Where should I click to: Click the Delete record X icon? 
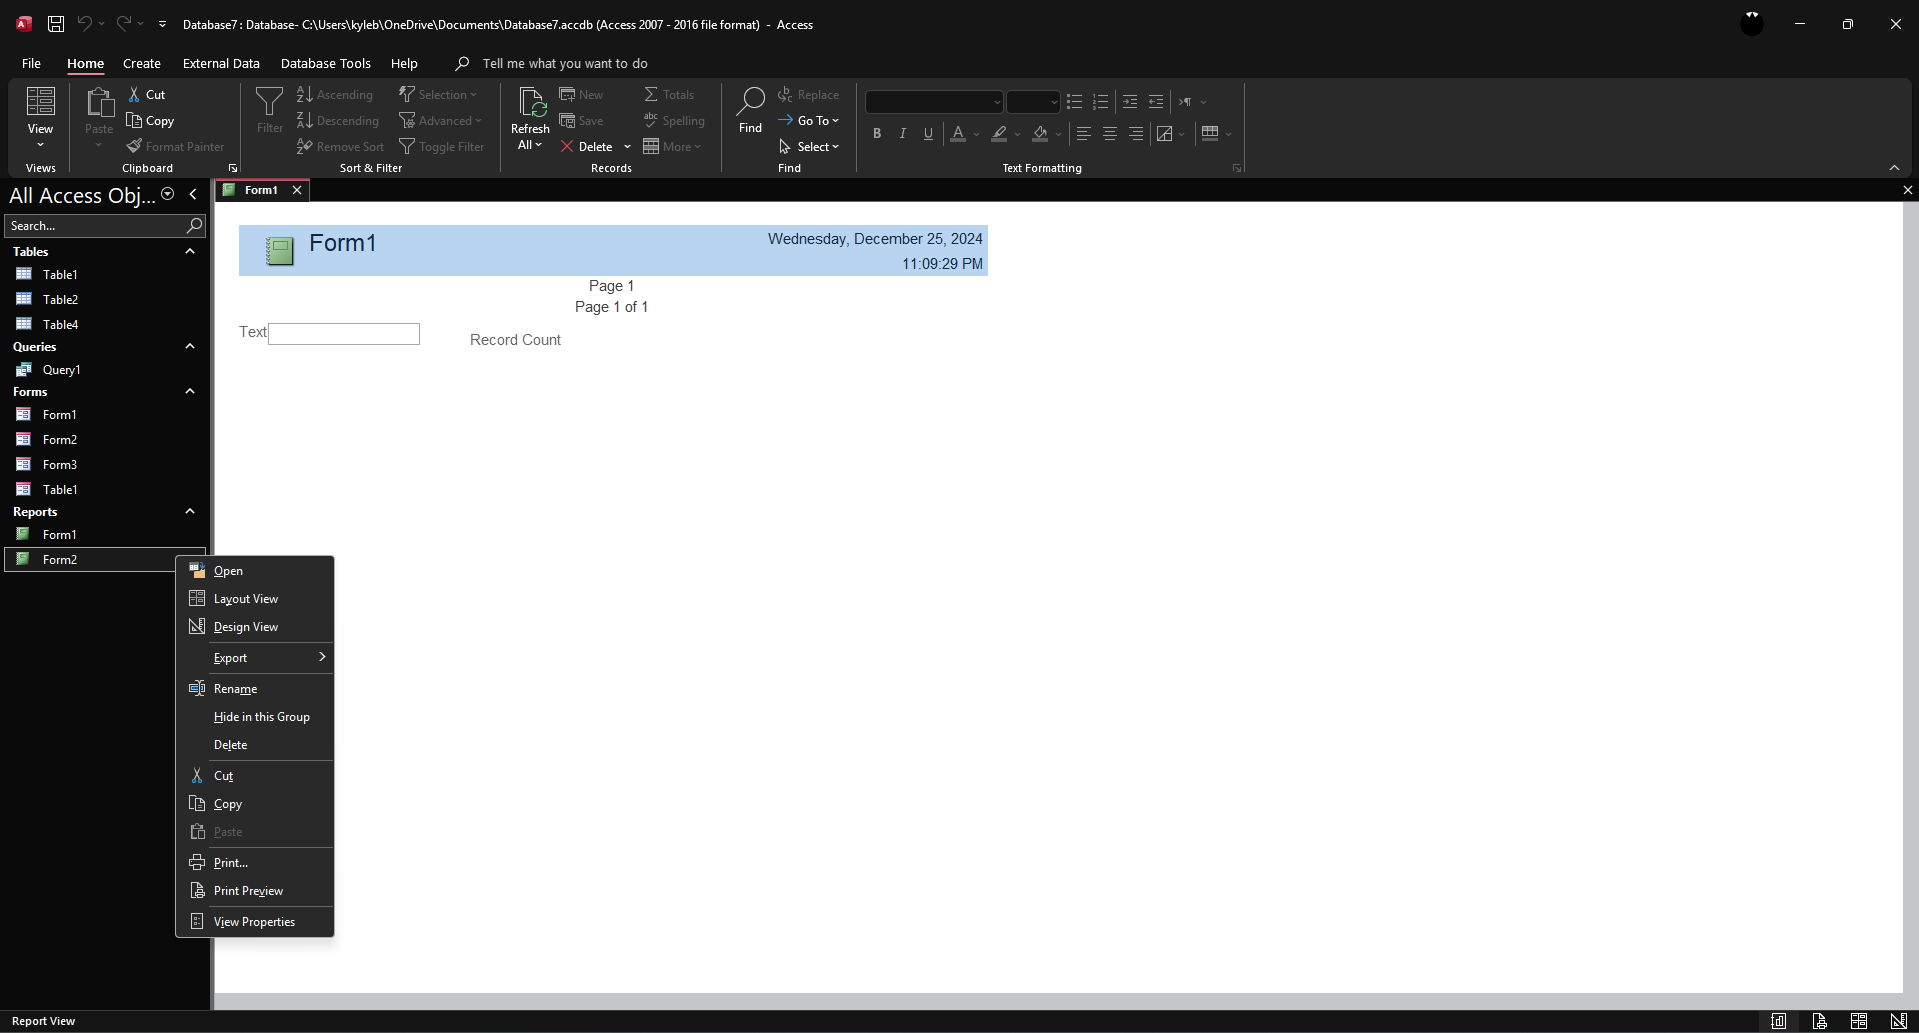point(567,147)
